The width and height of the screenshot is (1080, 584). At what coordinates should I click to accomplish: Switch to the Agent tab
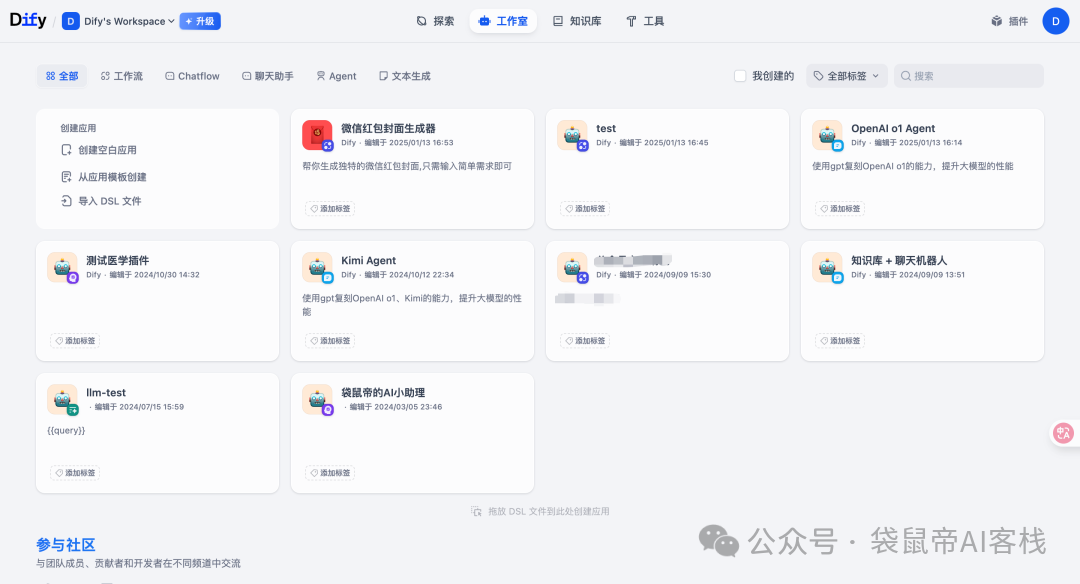(336, 75)
